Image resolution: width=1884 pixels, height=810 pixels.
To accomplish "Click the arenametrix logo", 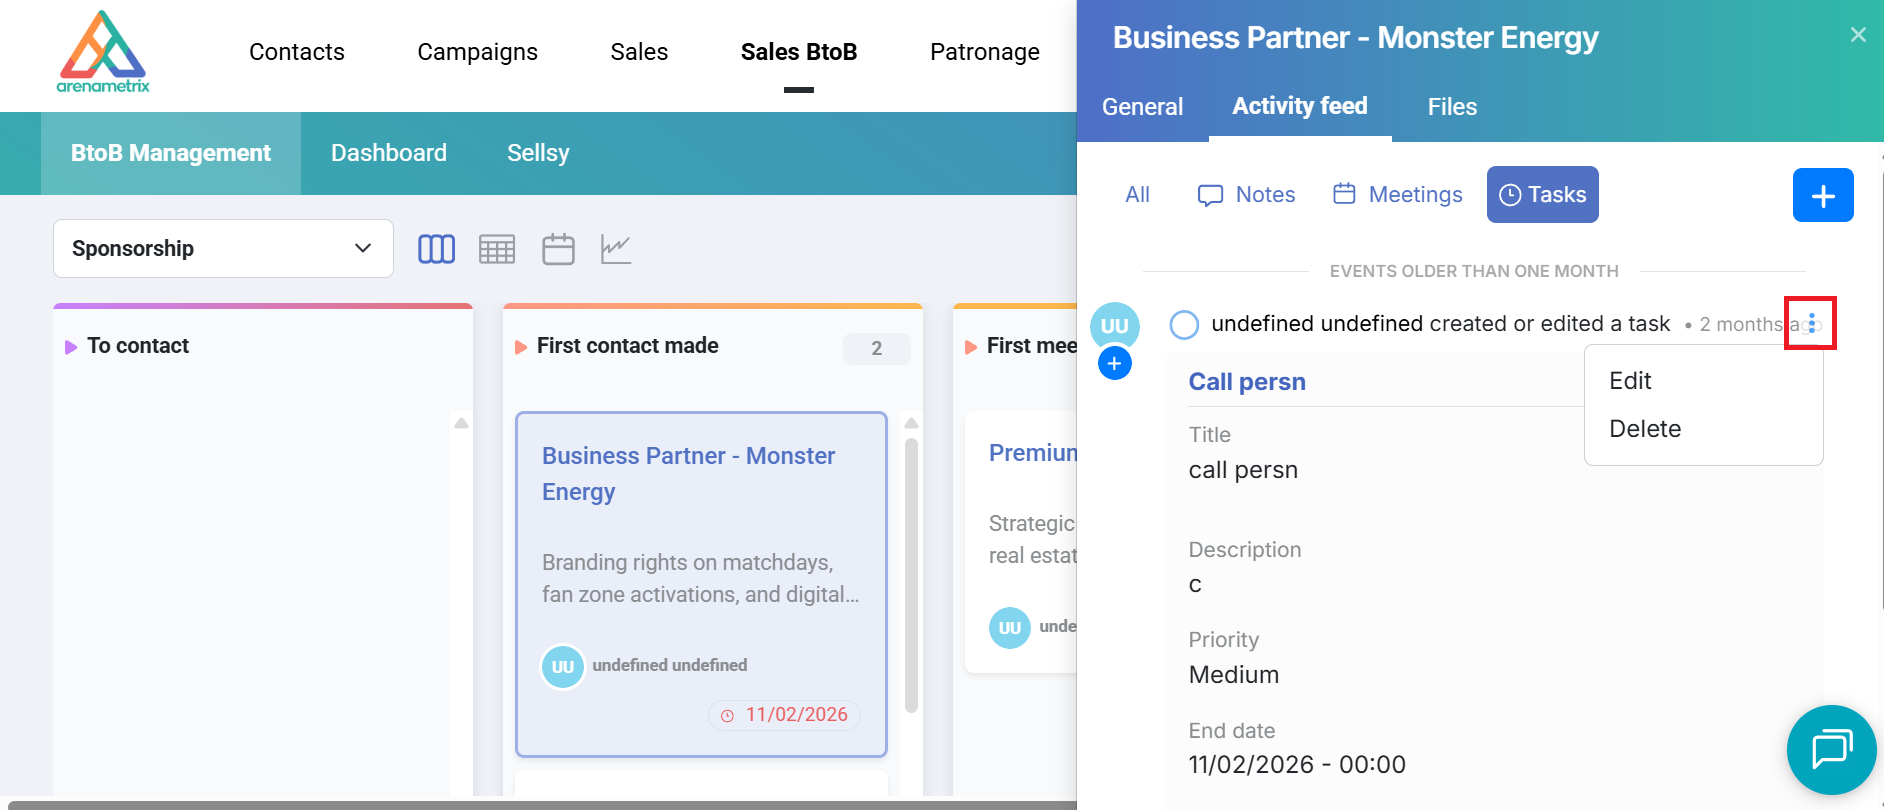I will (103, 52).
